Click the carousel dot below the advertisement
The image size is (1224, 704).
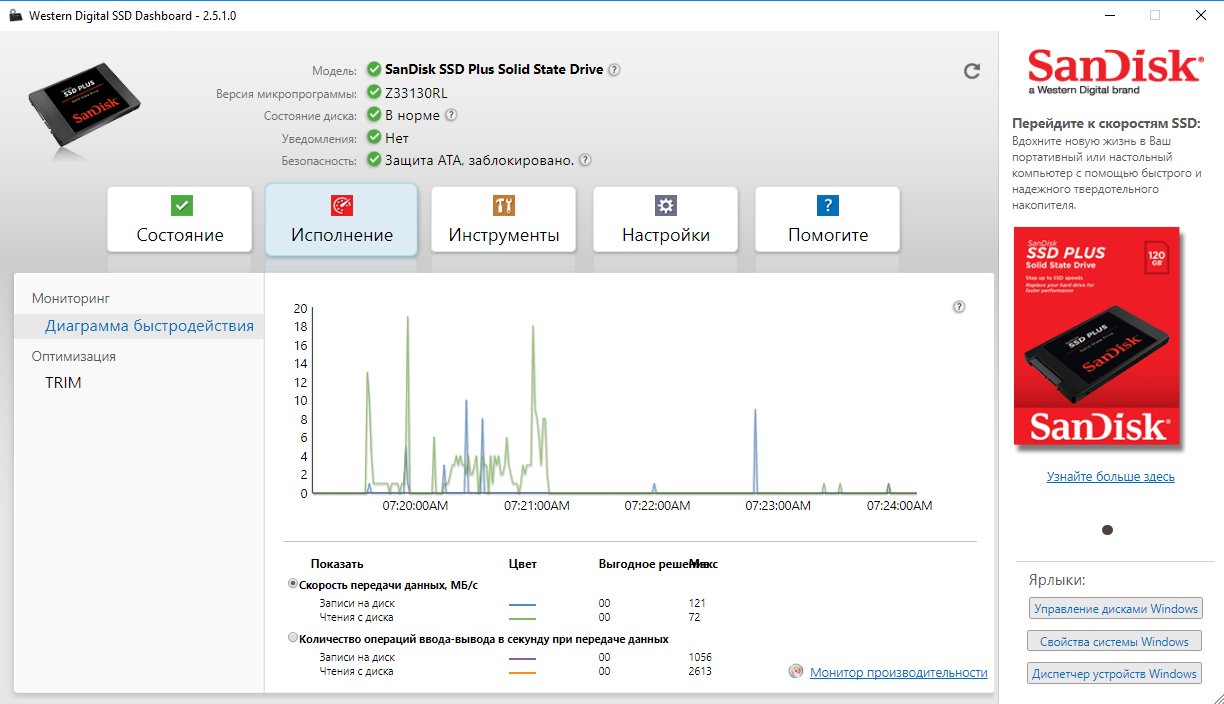[x=1107, y=530]
